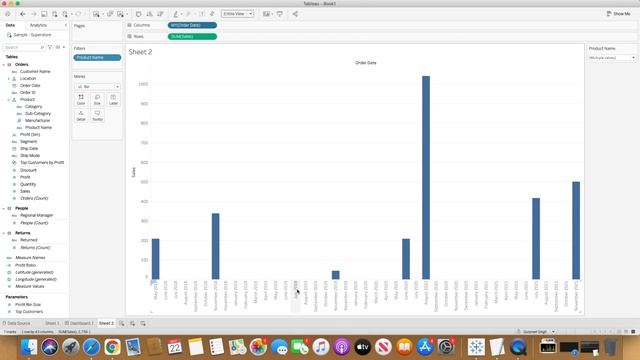
Task: Click the Detail mark card
Action: pyautogui.click(x=81, y=116)
